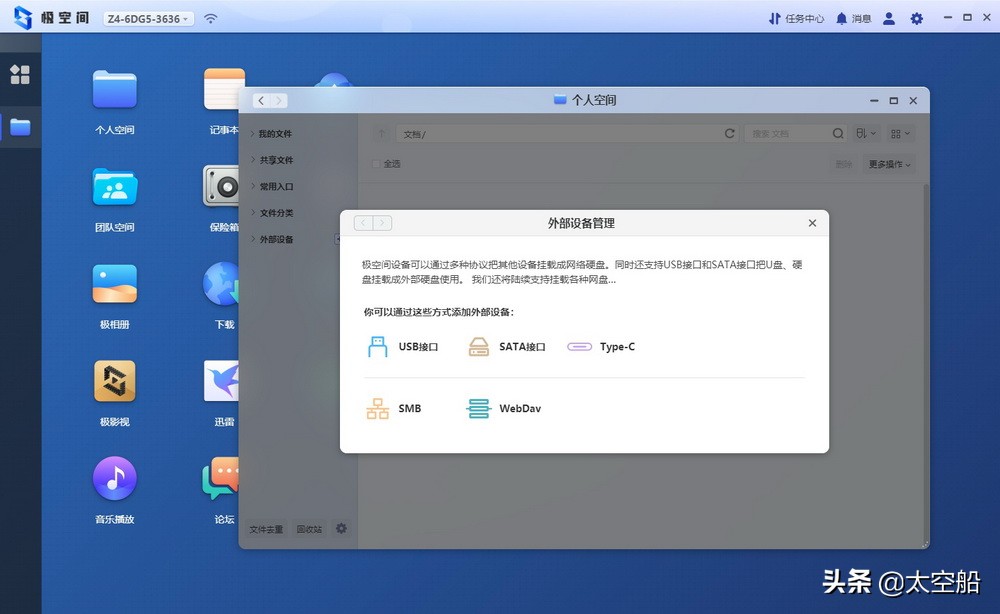The width and height of the screenshot is (1000, 614).
Task: Open the 回收站 recycle bin
Action: pyautogui.click(x=309, y=529)
